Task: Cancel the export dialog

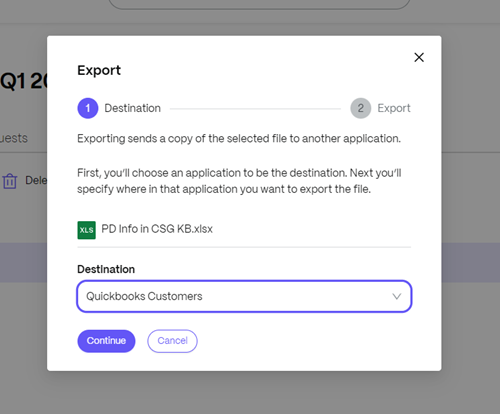Action: [x=172, y=341]
